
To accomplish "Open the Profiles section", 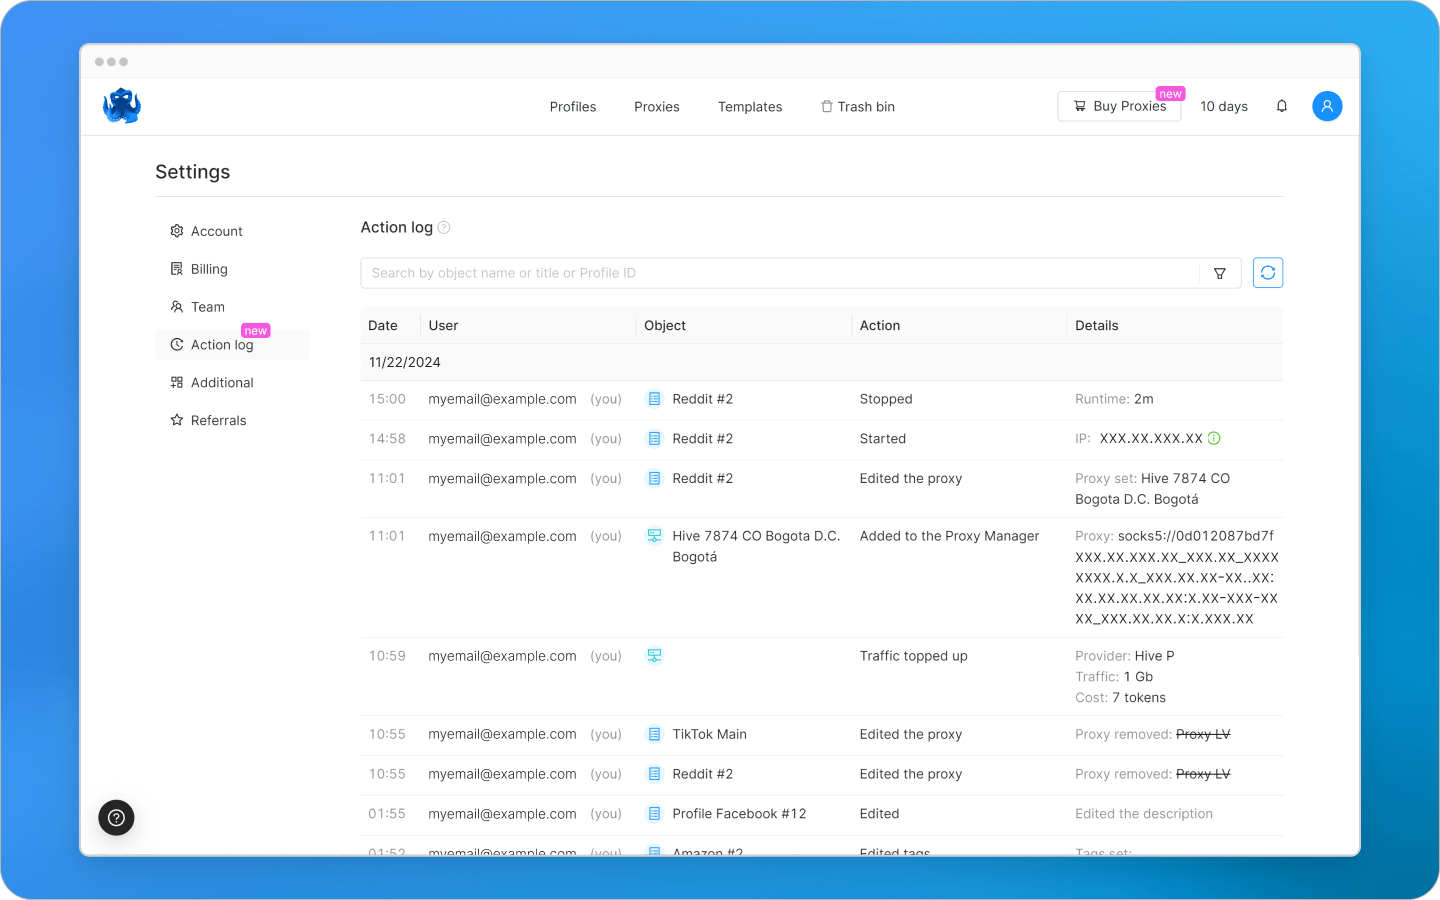I will (x=572, y=106).
